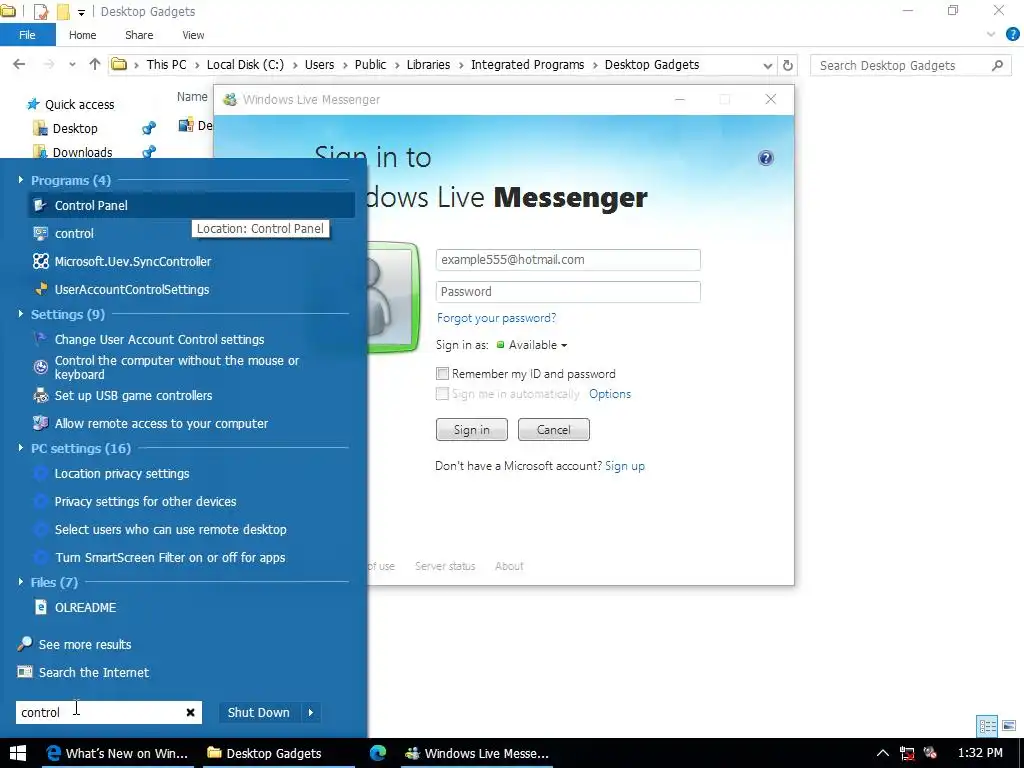Viewport: 1024px width, 768px height.
Task: Open the Share ribbon tab
Action: (139, 35)
